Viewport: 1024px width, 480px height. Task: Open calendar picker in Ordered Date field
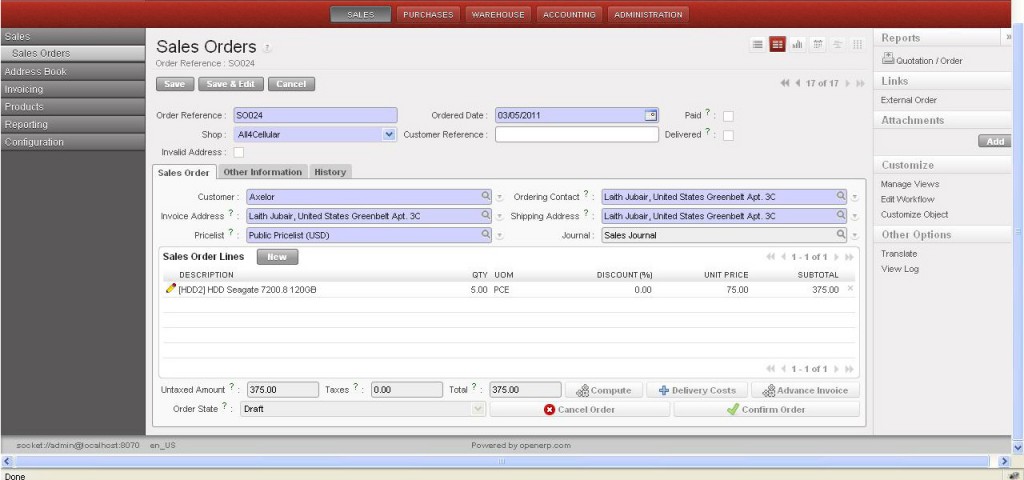[650, 116]
